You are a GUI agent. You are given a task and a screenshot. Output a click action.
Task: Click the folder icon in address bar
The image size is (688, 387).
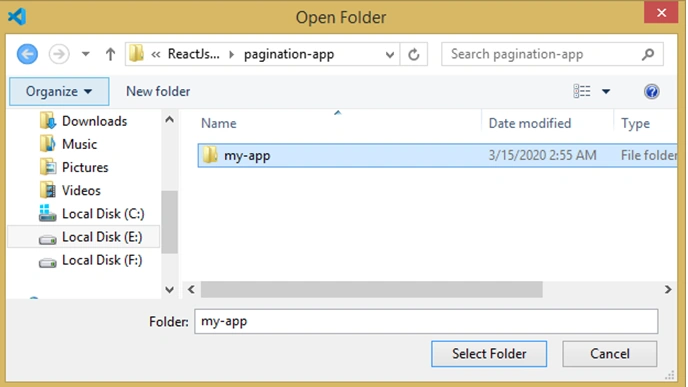click(x=136, y=54)
